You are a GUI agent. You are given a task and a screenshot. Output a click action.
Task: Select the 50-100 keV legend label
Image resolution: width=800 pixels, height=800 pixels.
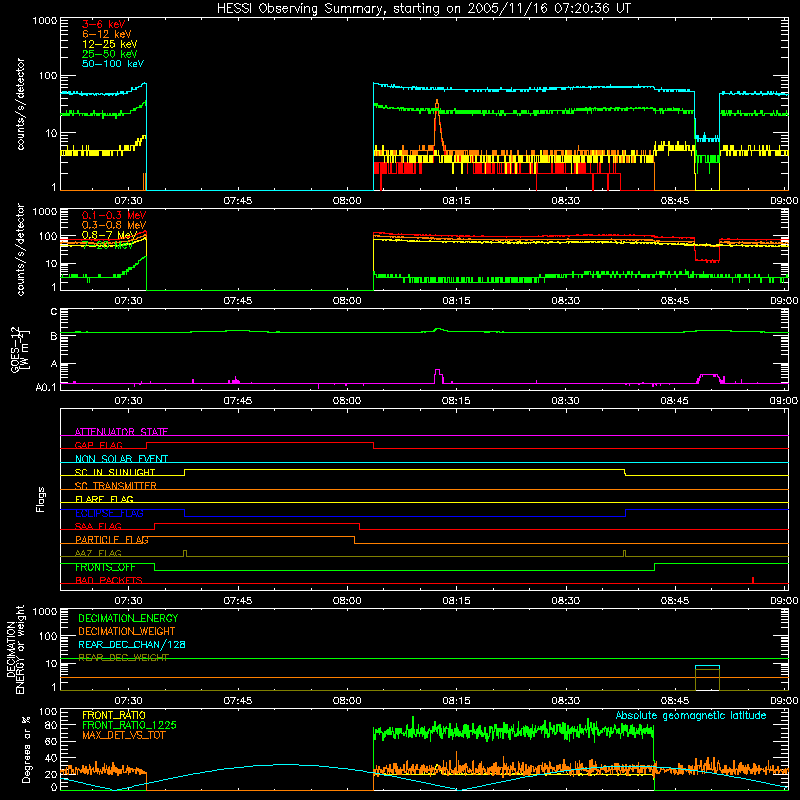(x=112, y=63)
